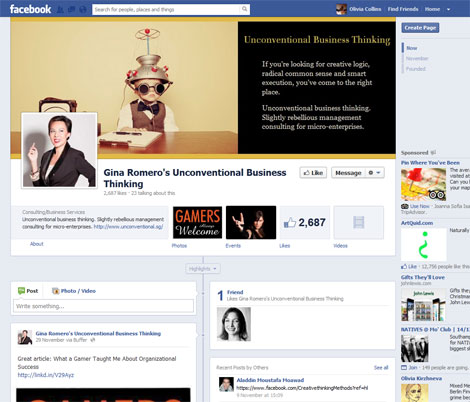The image size is (470, 402).
Task: Open the ArtQuid.com ad link
Action: pos(417,223)
